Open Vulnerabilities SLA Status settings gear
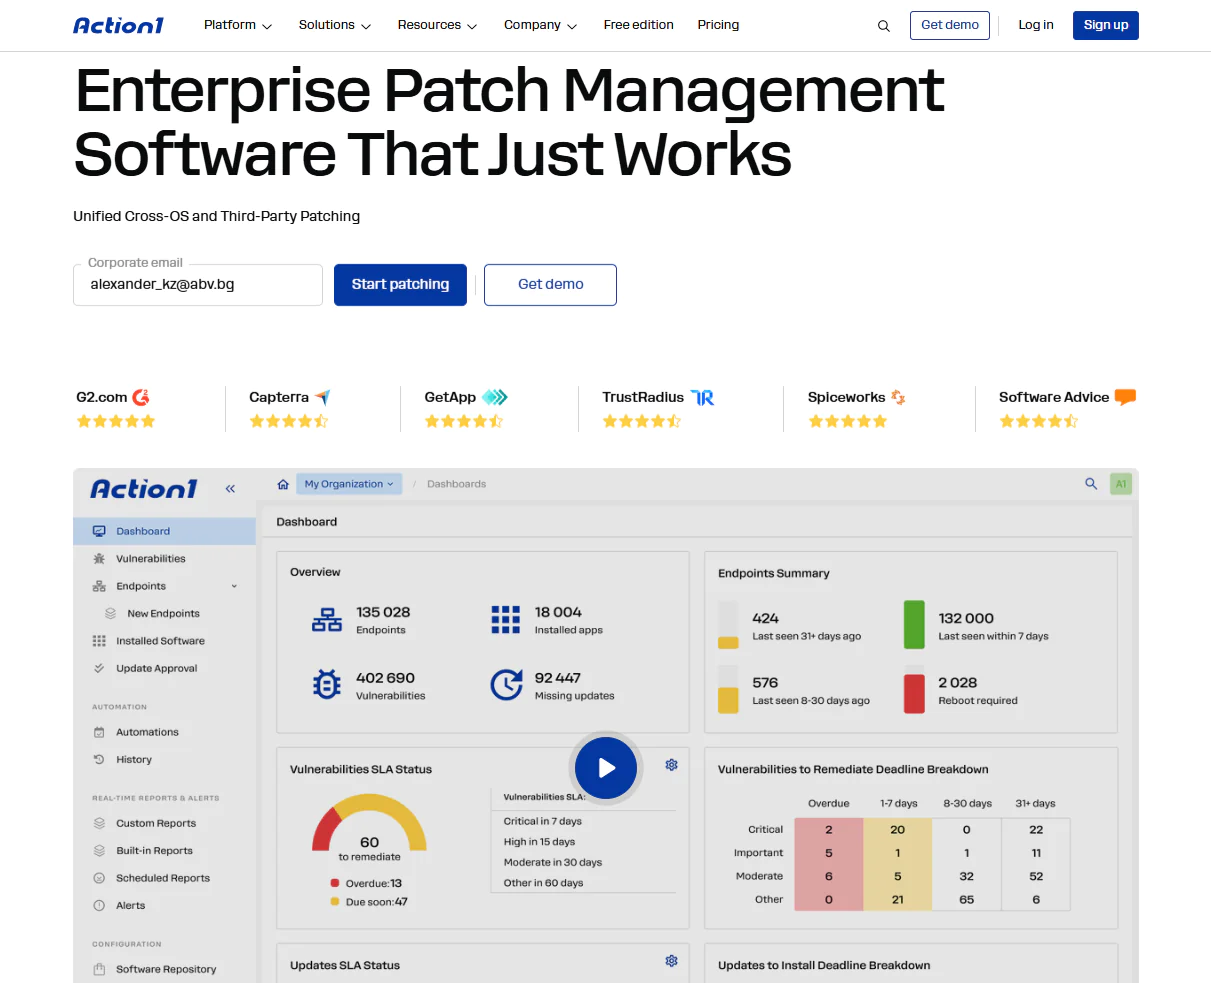This screenshot has width=1211, height=983. click(672, 765)
